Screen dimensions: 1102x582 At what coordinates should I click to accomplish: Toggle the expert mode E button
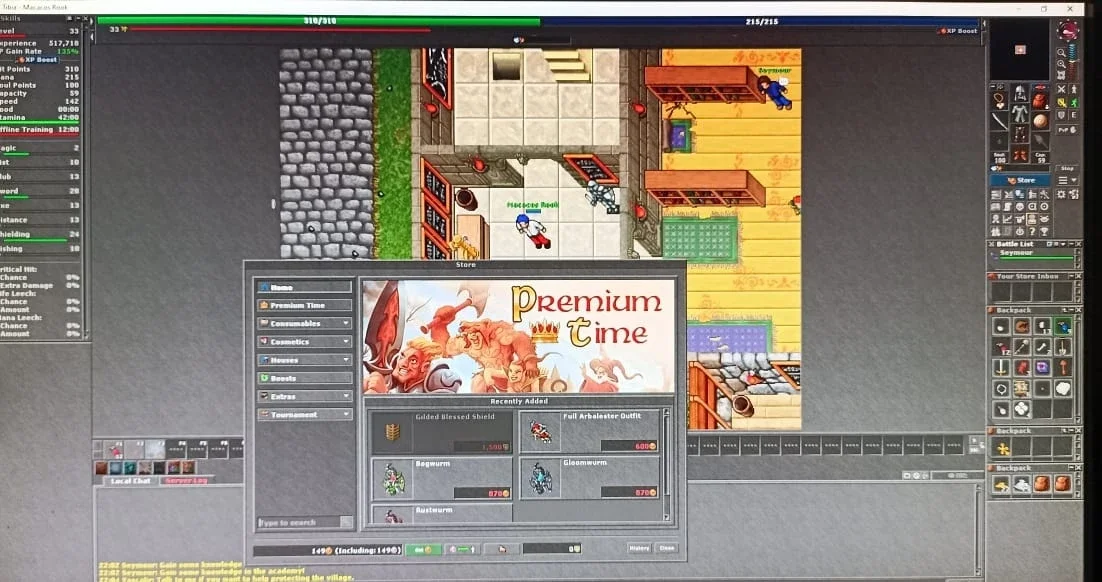[x=1073, y=115]
